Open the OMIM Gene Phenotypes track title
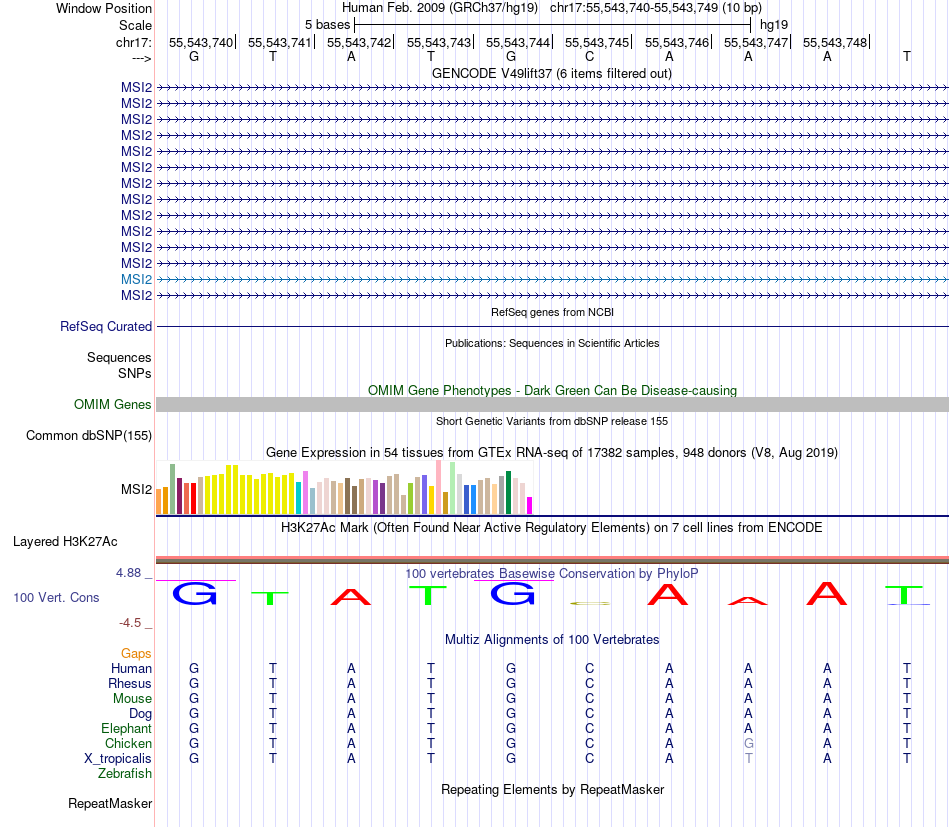 coord(552,390)
